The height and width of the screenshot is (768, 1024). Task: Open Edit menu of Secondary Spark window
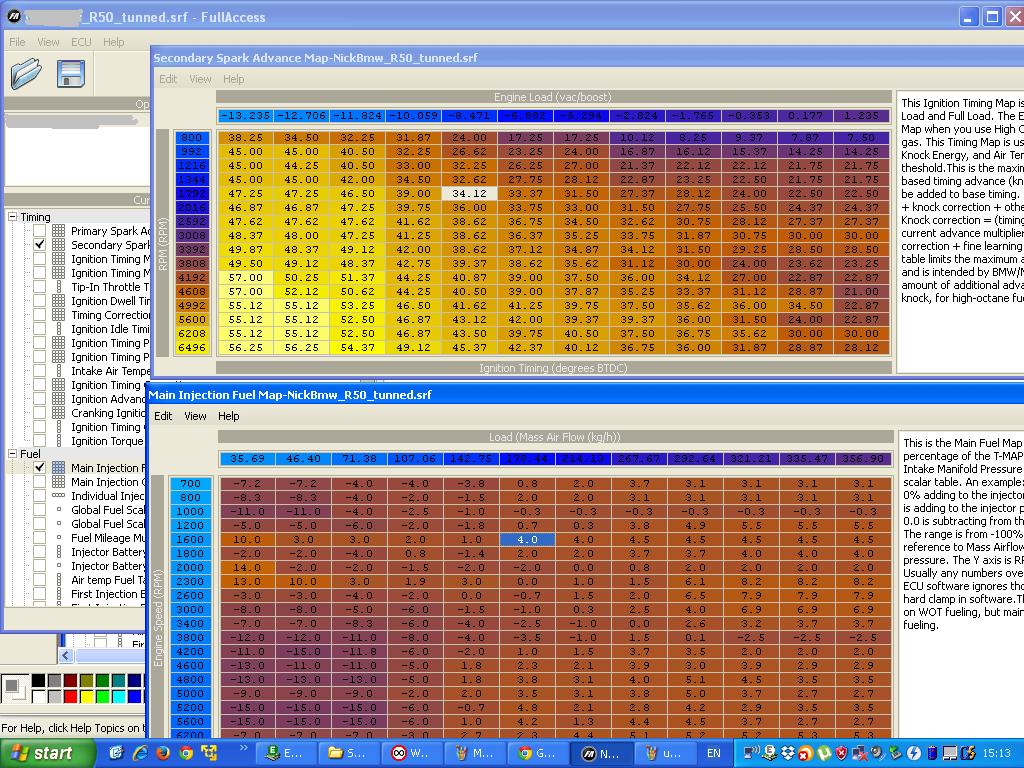(x=168, y=79)
